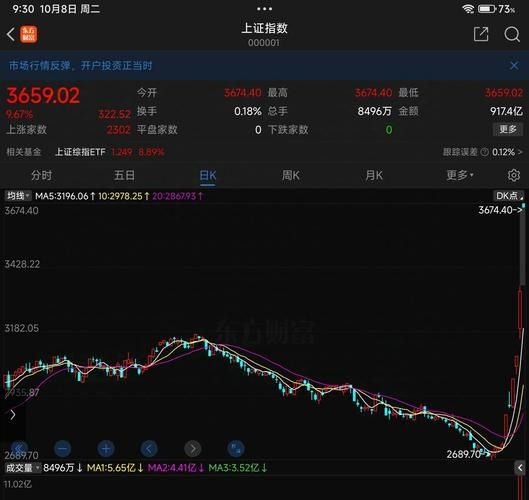The image size is (529, 500).
Task: Open the 成交量 indicator dropdown
Action: click(x=22, y=468)
